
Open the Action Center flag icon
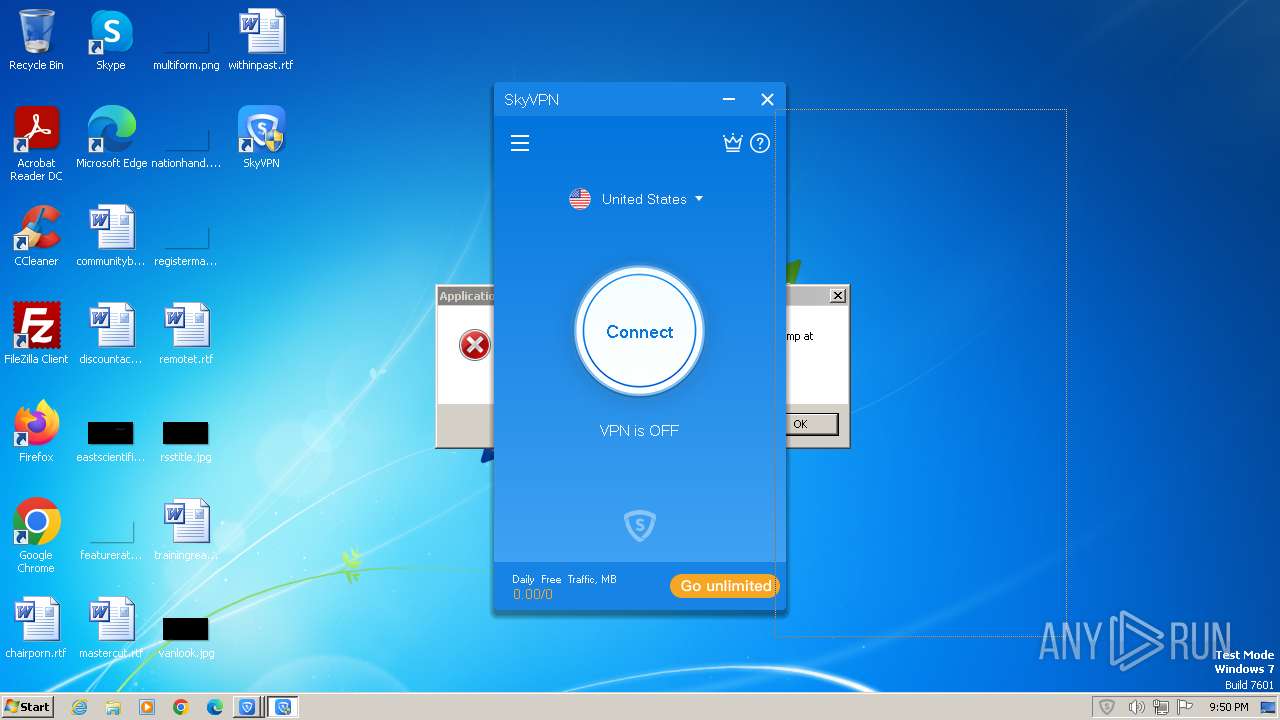(1187, 707)
